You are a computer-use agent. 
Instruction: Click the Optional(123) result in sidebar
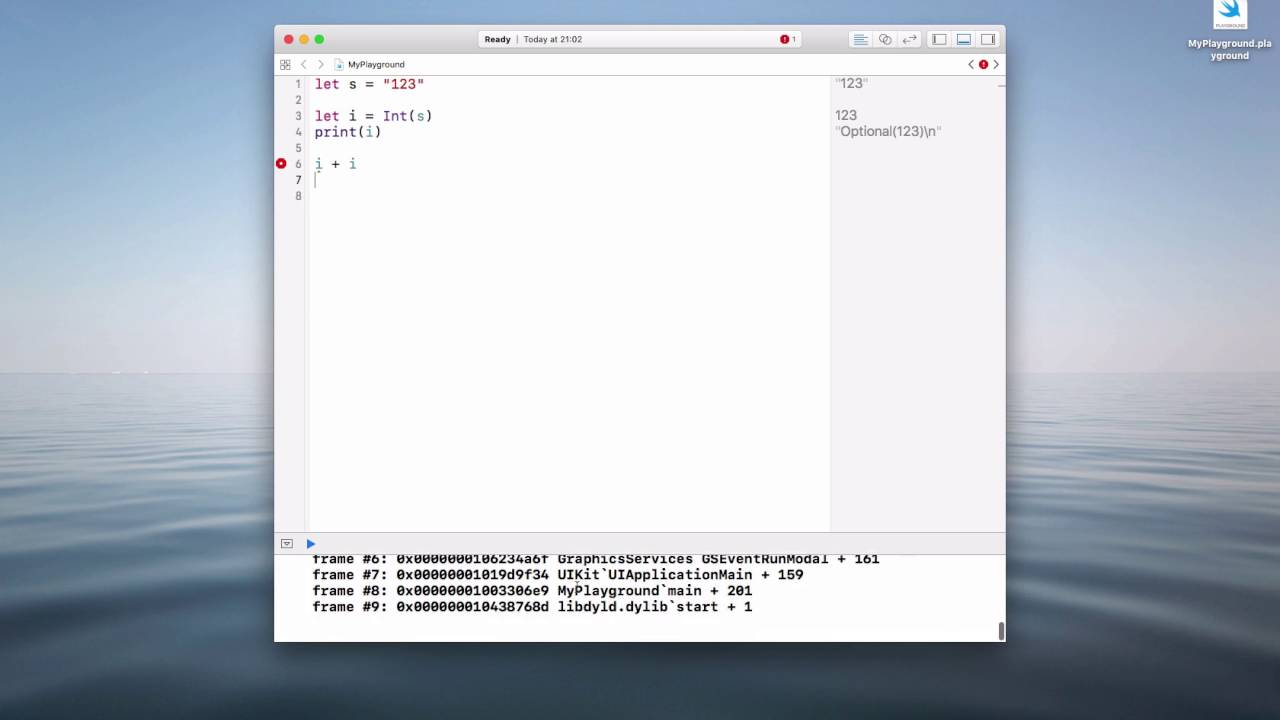click(888, 131)
